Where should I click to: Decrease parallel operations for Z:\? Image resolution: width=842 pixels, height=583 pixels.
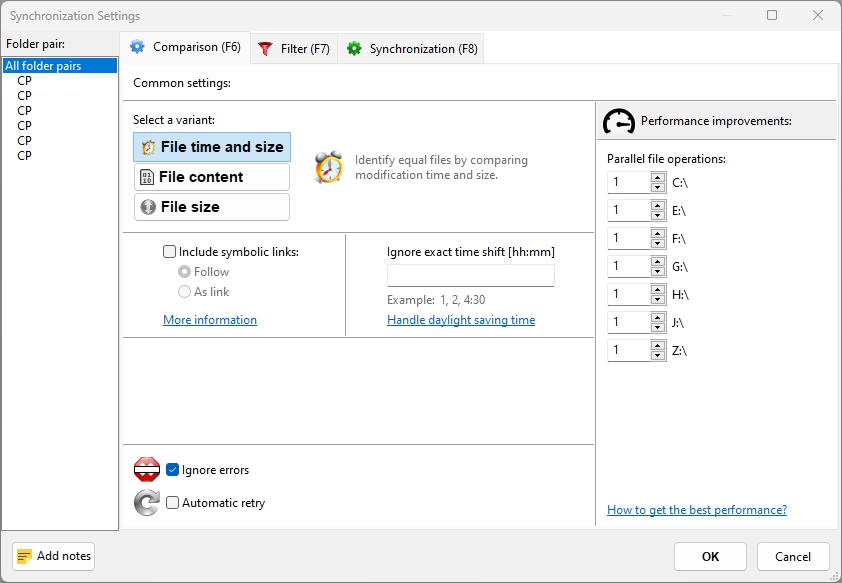tap(658, 355)
